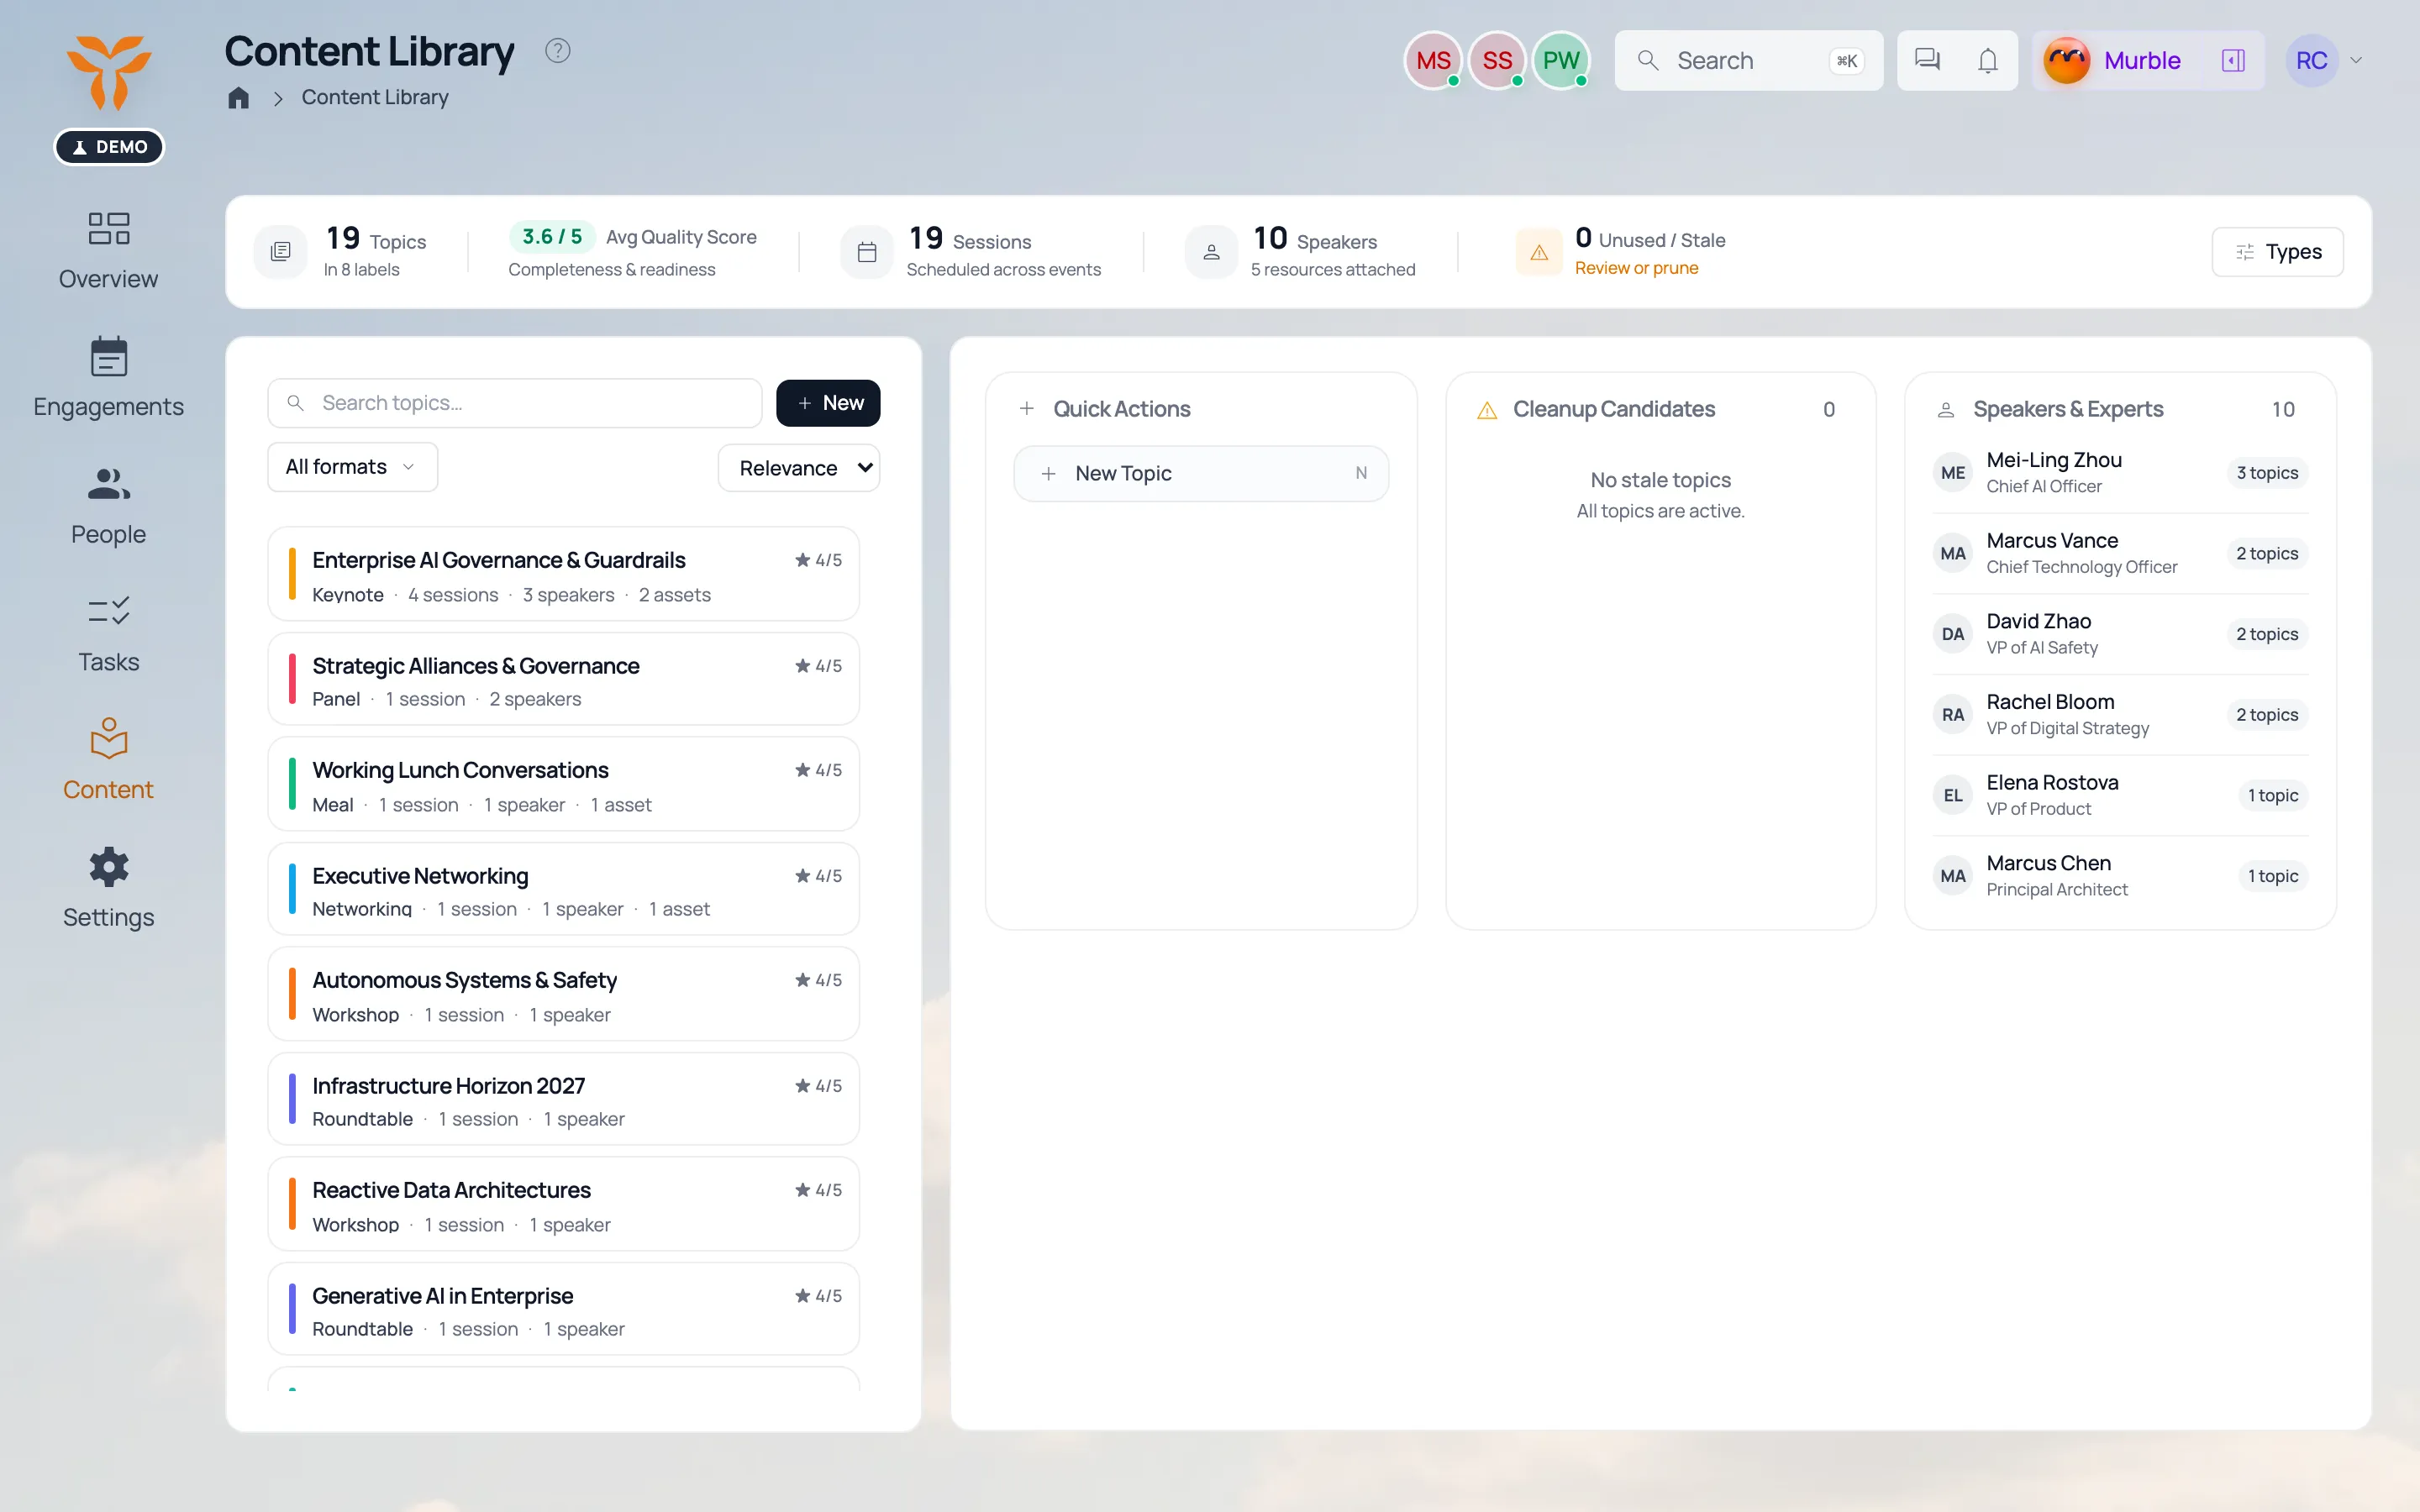Click the MS collaborator avatar
Screen dimensions: 2420x1512
coord(1433,60)
